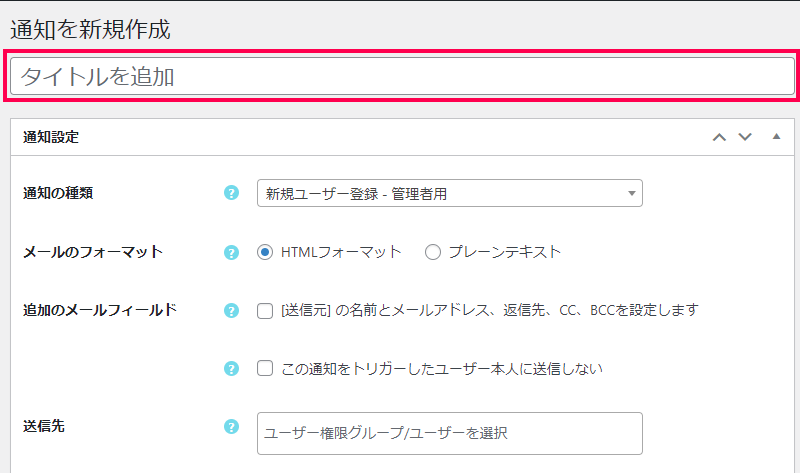The image size is (800, 473).
Task: Select the HTMLフォーマット radio button
Action: click(x=265, y=252)
